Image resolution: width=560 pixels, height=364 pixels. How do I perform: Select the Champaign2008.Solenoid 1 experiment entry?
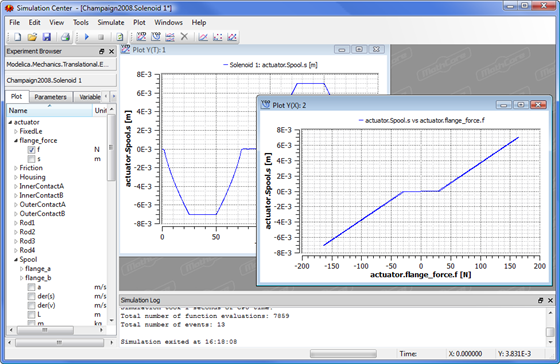tap(61, 80)
